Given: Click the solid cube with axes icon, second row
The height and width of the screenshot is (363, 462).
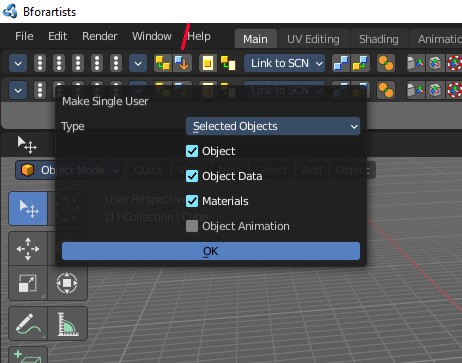Looking at the screenshot, I should (x=416, y=90).
